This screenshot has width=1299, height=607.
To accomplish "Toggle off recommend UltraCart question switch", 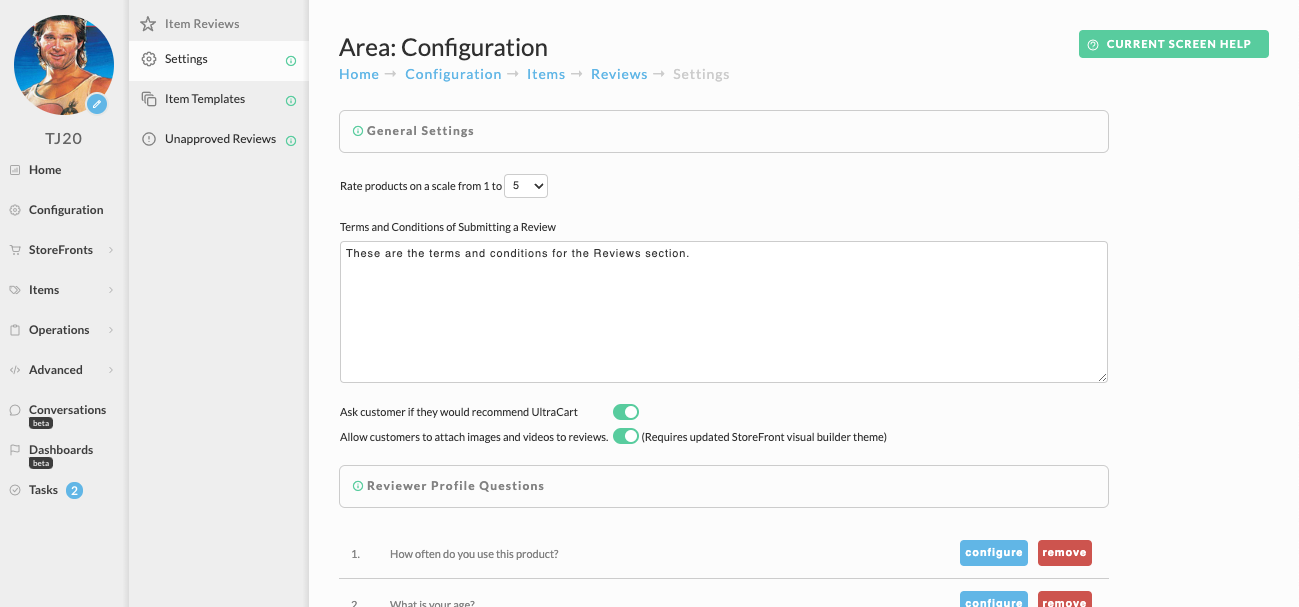I will point(626,412).
